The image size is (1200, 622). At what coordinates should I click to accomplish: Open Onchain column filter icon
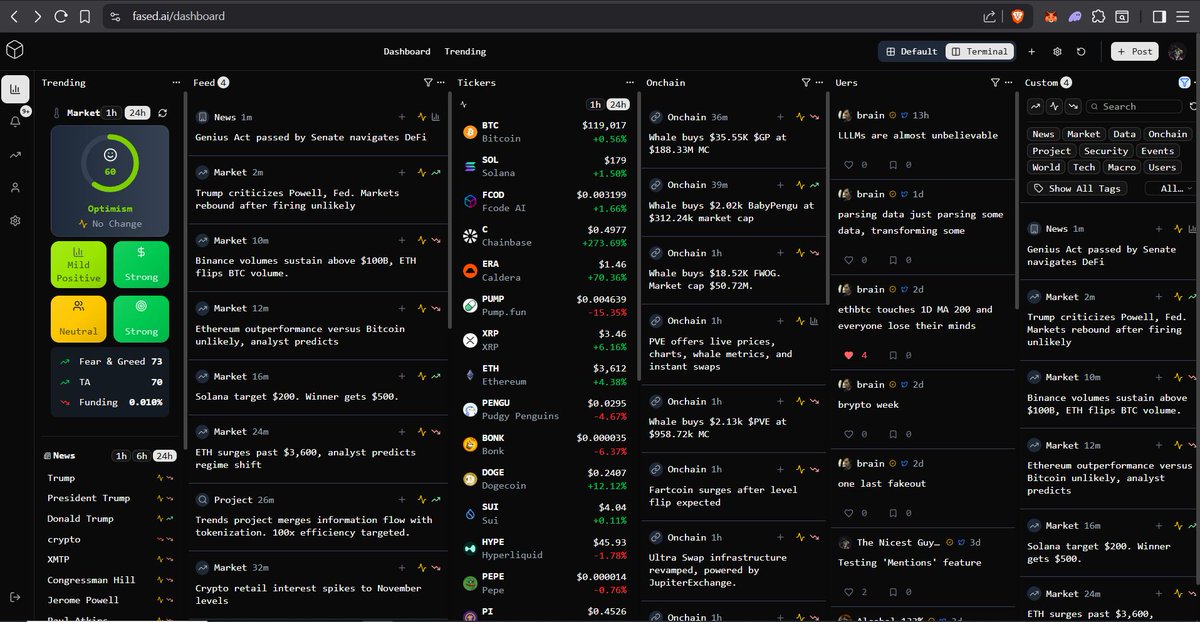(806, 82)
